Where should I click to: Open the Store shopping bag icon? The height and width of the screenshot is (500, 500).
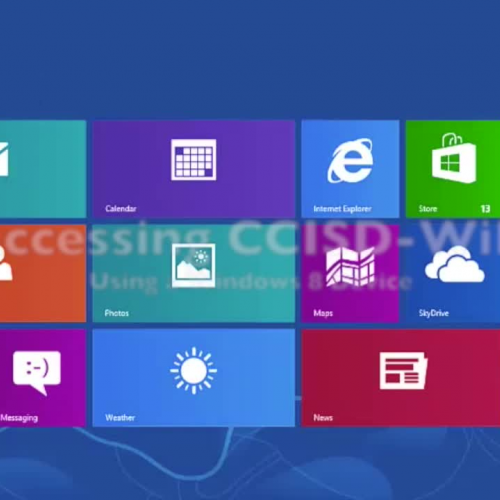(454, 158)
